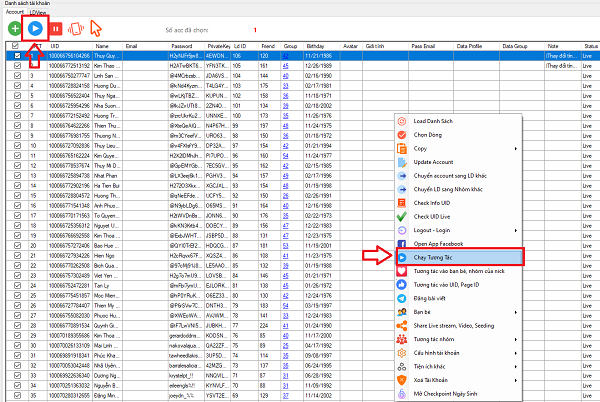Screen dimensions: 600x402
Task: Toggle checkbox for row 21 Hien Ngo
Action: (x=17, y=256)
